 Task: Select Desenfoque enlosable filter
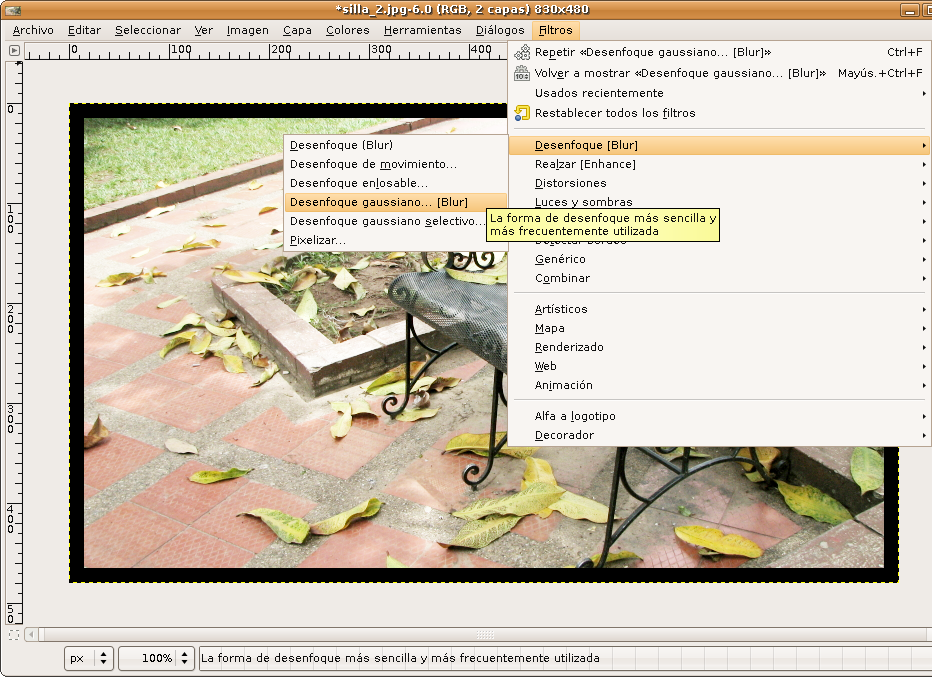point(396,183)
